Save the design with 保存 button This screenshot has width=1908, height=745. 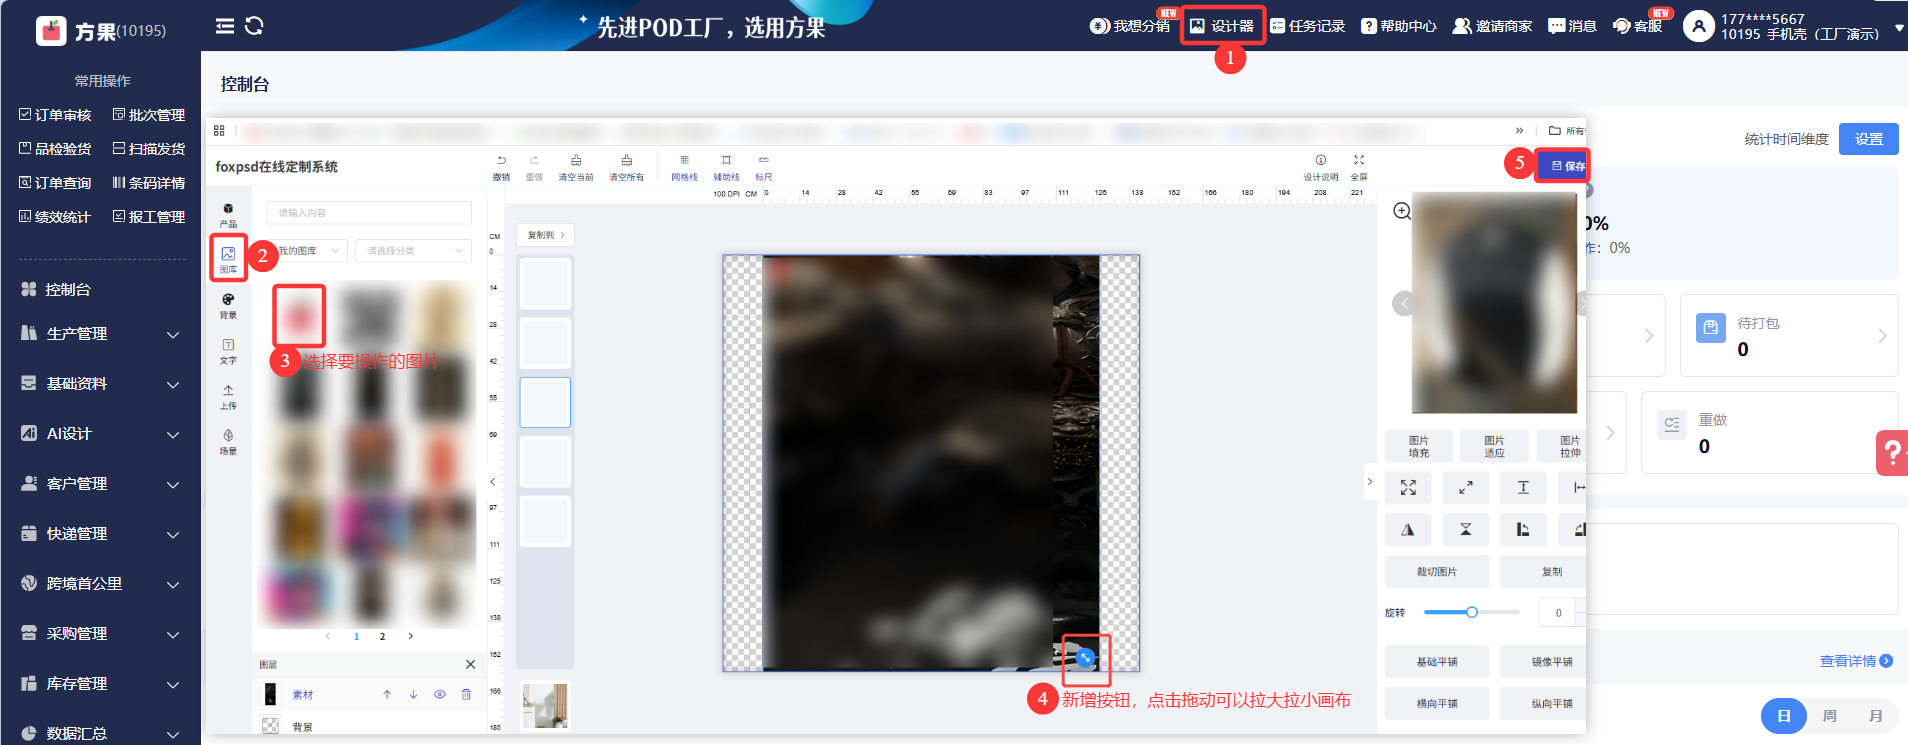coord(1563,166)
